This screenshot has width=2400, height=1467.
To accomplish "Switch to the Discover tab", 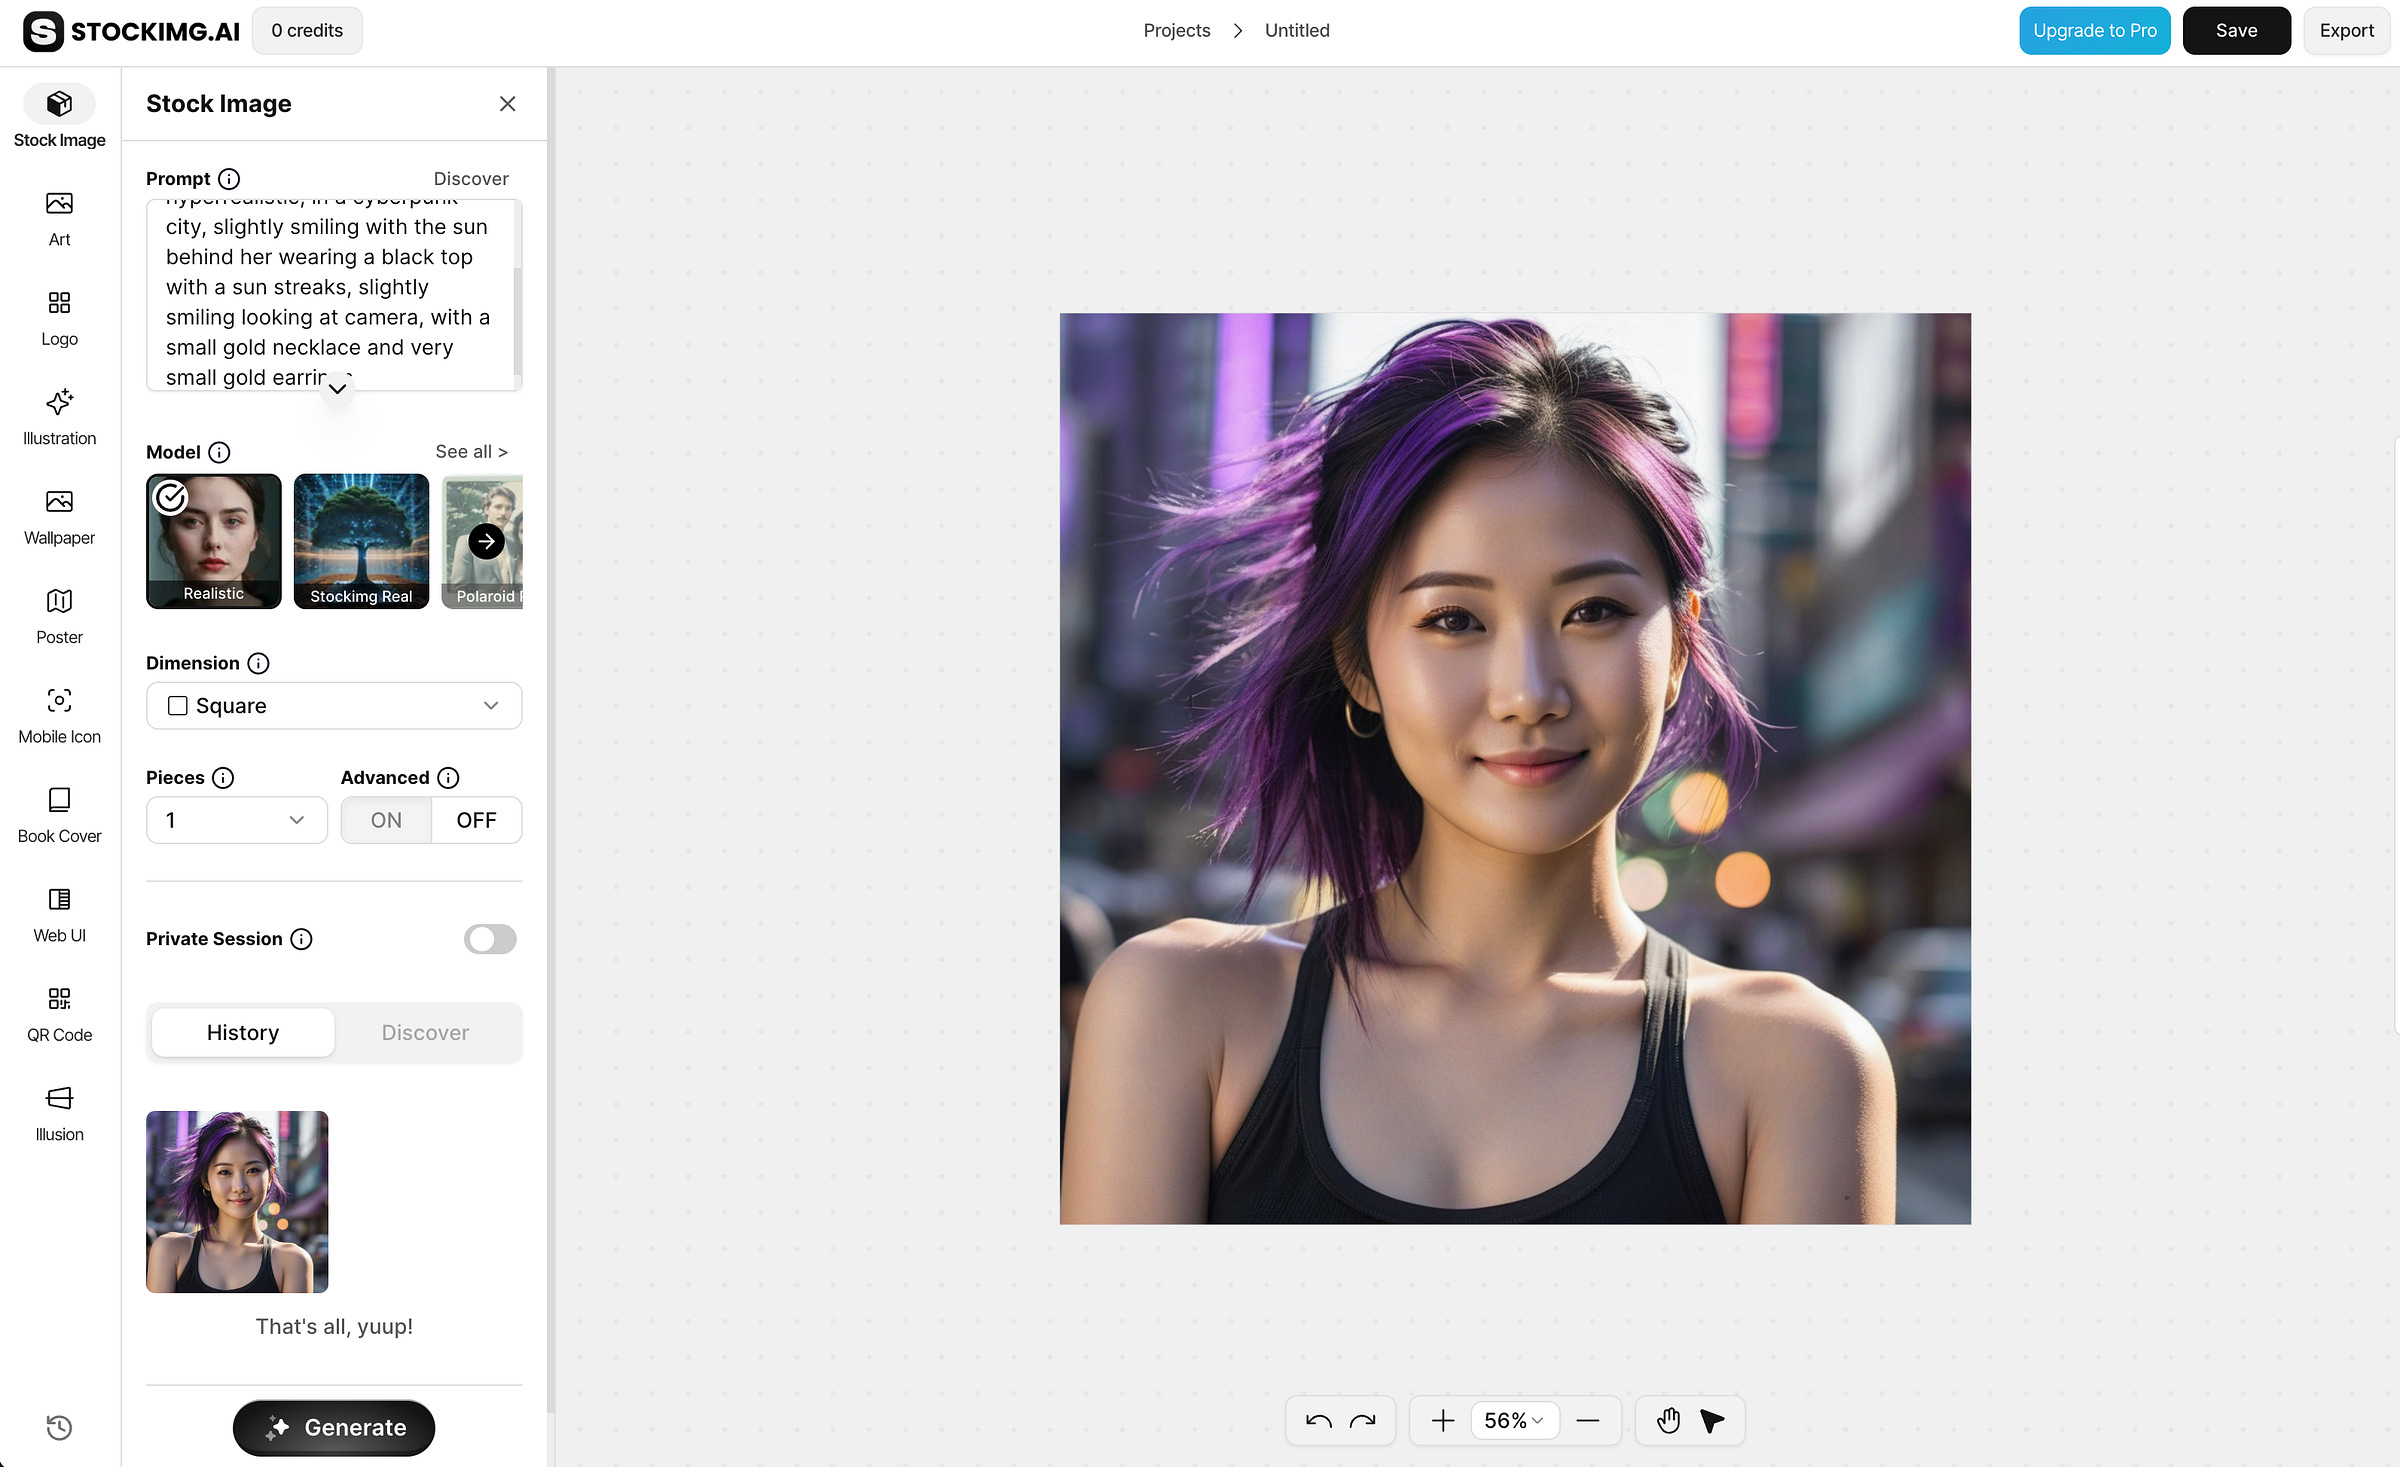I will pyautogui.click(x=425, y=1032).
